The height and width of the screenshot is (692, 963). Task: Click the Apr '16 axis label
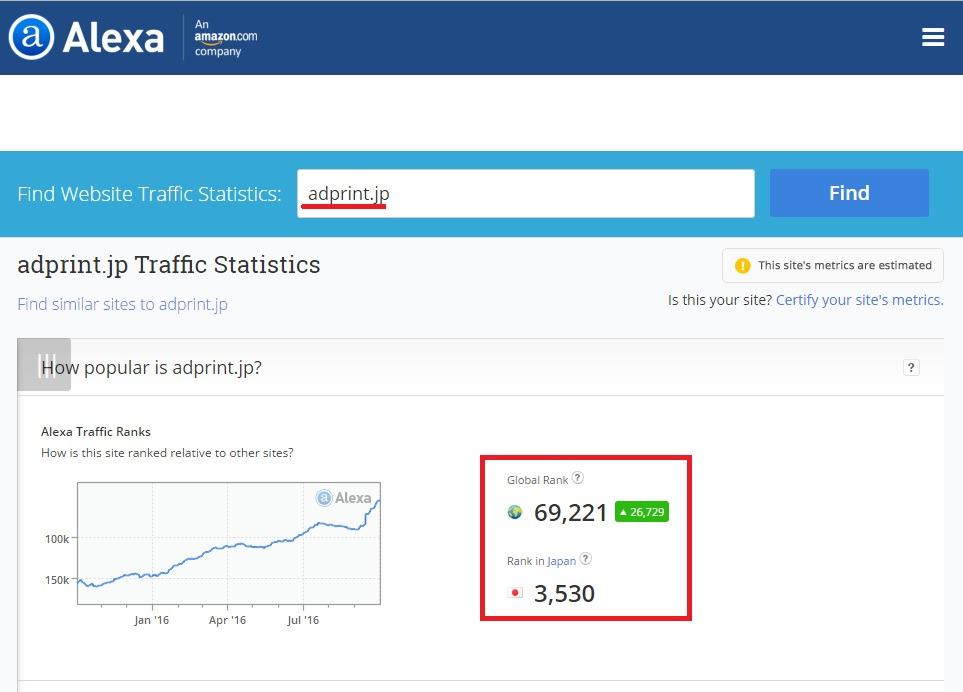(x=227, y=620)
